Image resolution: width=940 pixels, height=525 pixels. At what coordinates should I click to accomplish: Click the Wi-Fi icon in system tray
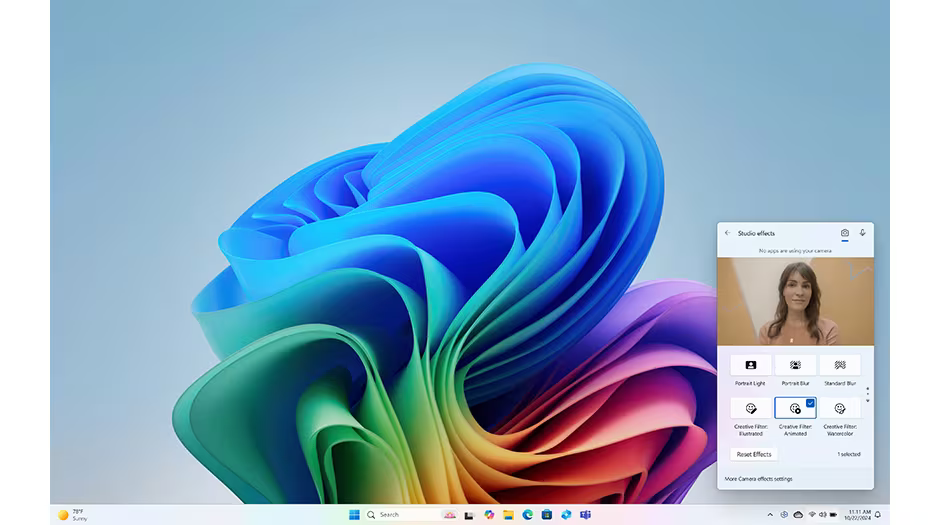pos(812,514)
